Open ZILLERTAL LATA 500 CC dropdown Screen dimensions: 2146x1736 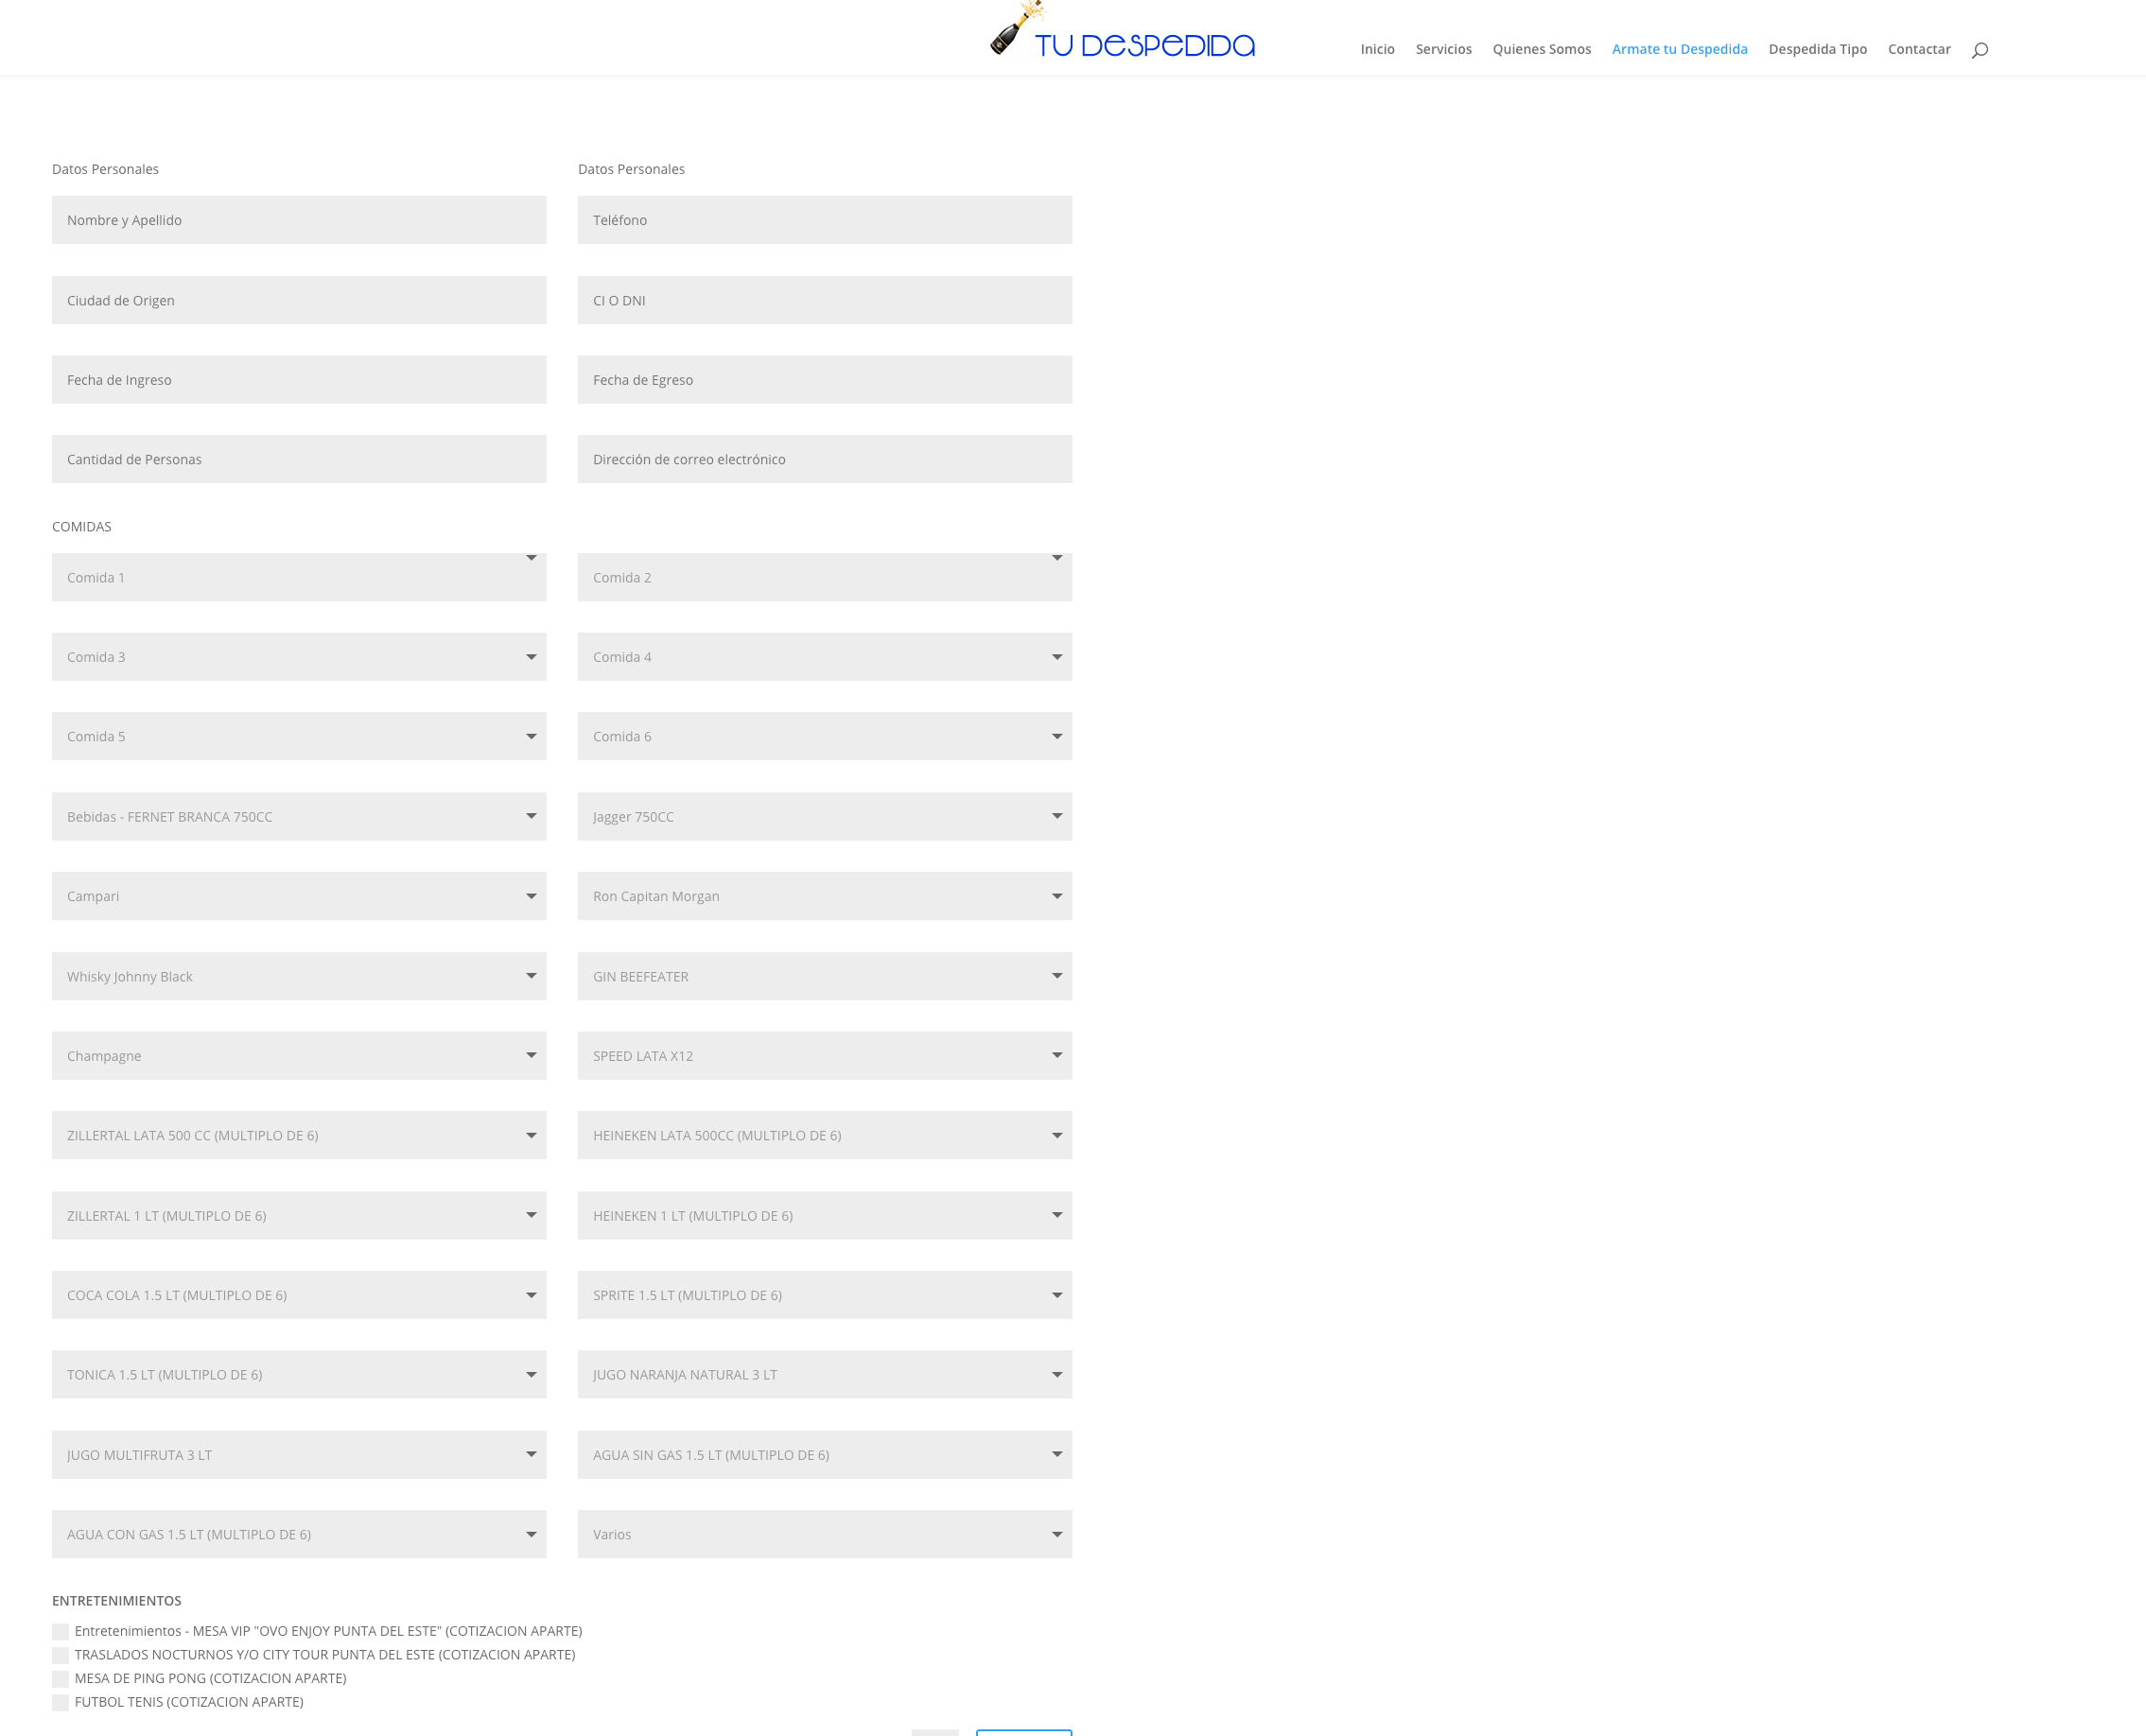coord(299,1135)
